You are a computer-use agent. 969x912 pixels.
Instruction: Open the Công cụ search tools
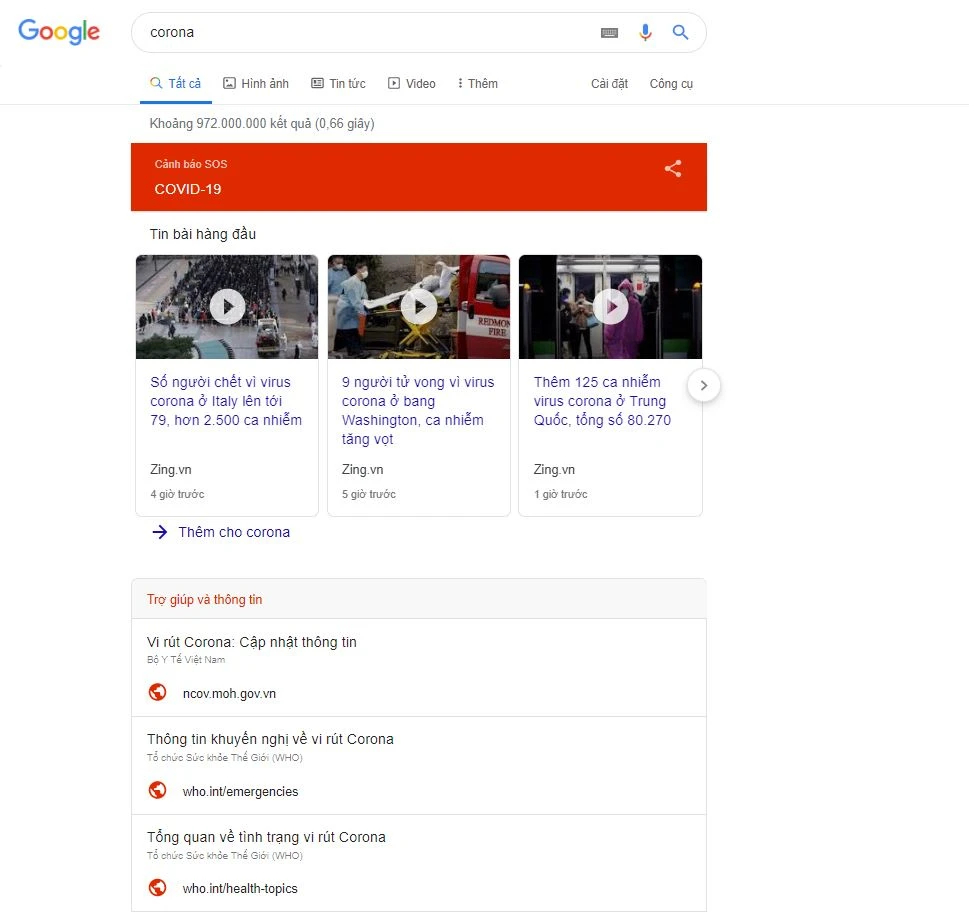coord(671,84)
